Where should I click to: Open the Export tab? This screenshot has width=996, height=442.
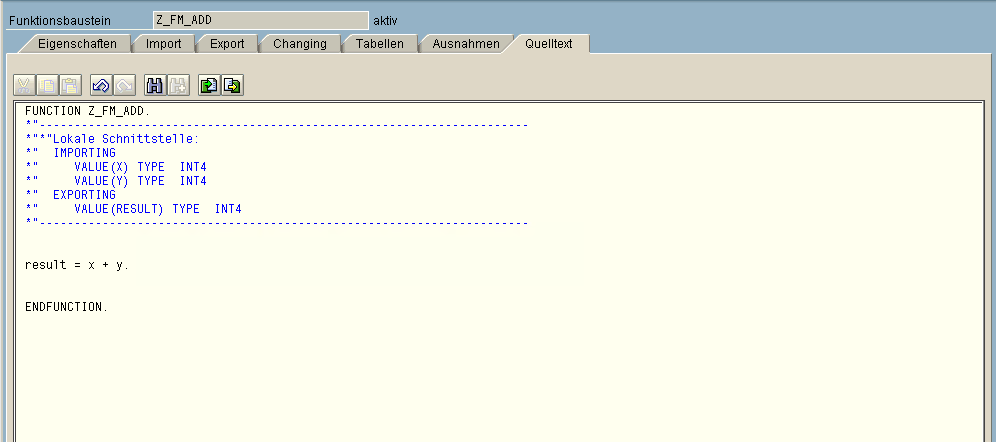click(x=227, y=44)
